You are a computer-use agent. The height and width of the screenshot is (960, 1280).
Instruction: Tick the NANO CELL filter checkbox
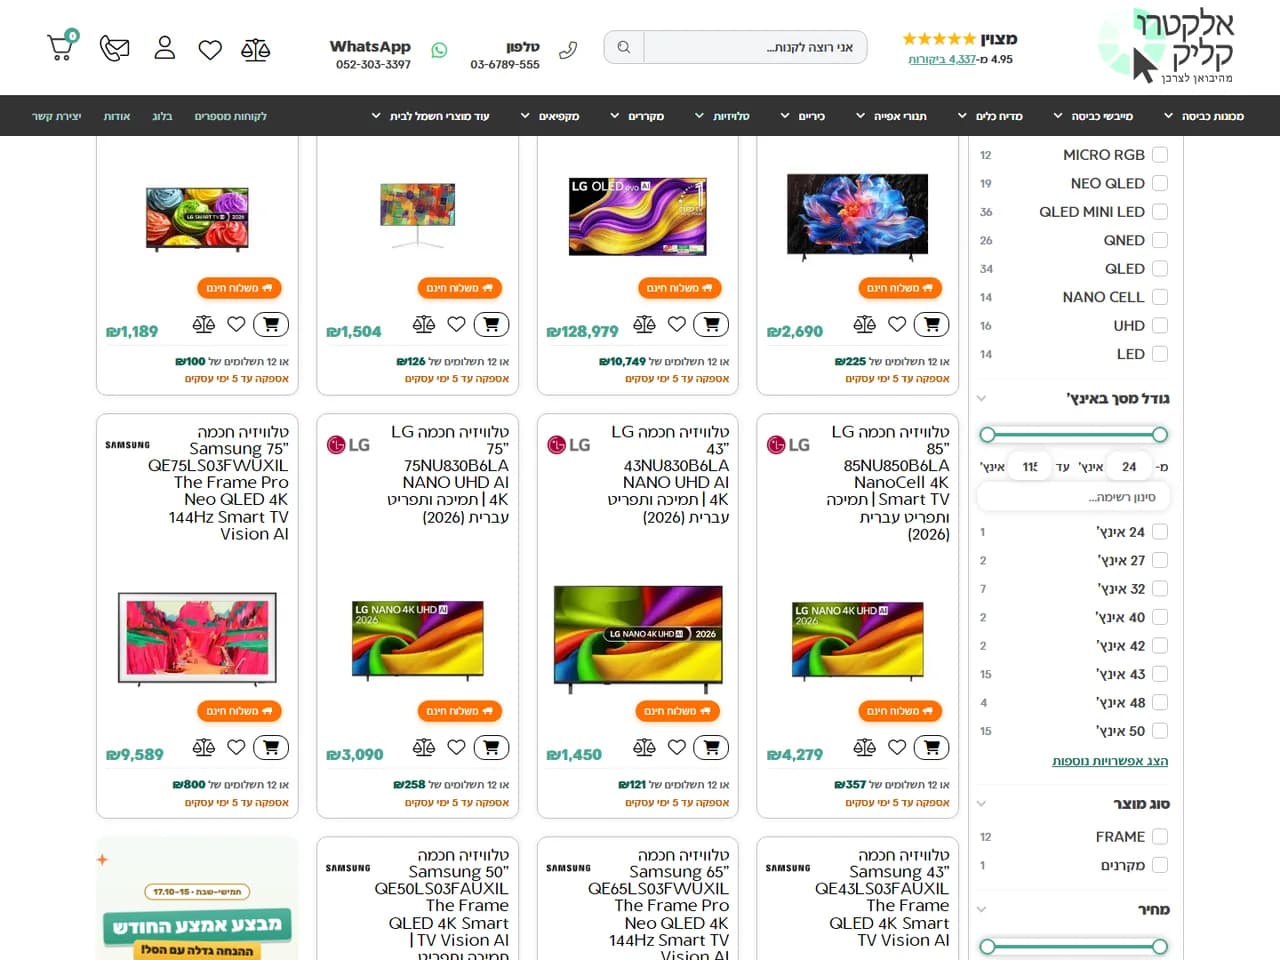(x=1160, y=297)
